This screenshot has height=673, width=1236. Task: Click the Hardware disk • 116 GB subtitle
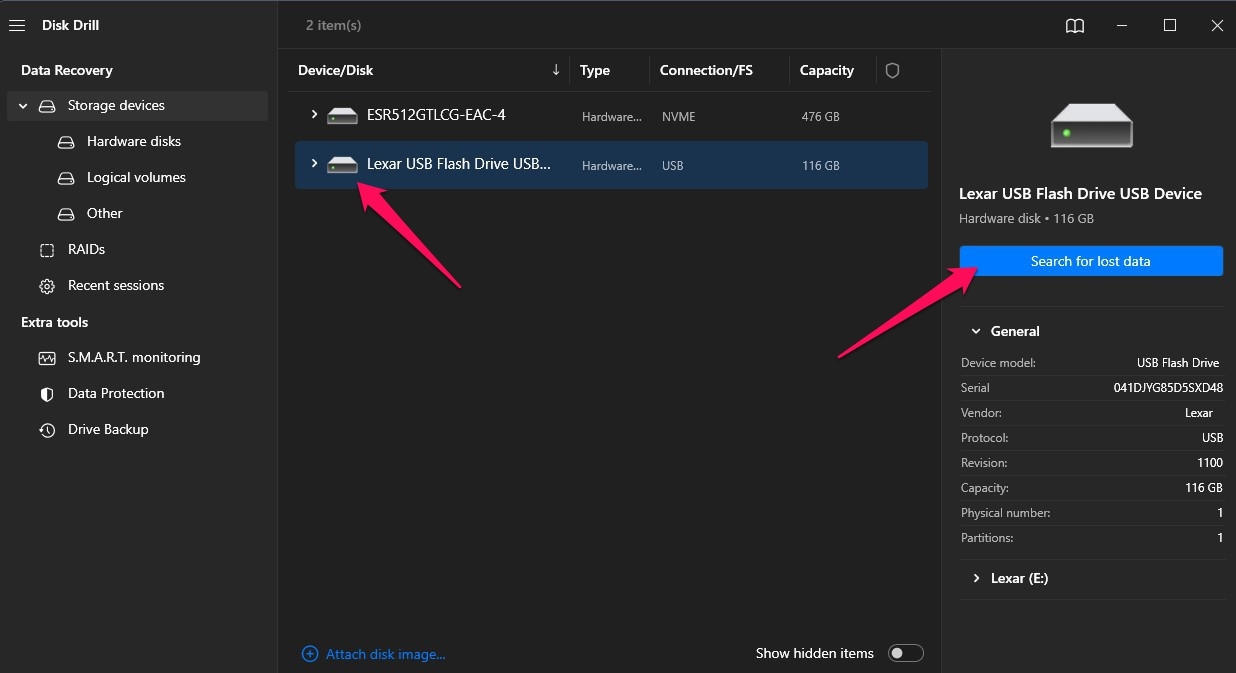click(x=1026, y=219)
